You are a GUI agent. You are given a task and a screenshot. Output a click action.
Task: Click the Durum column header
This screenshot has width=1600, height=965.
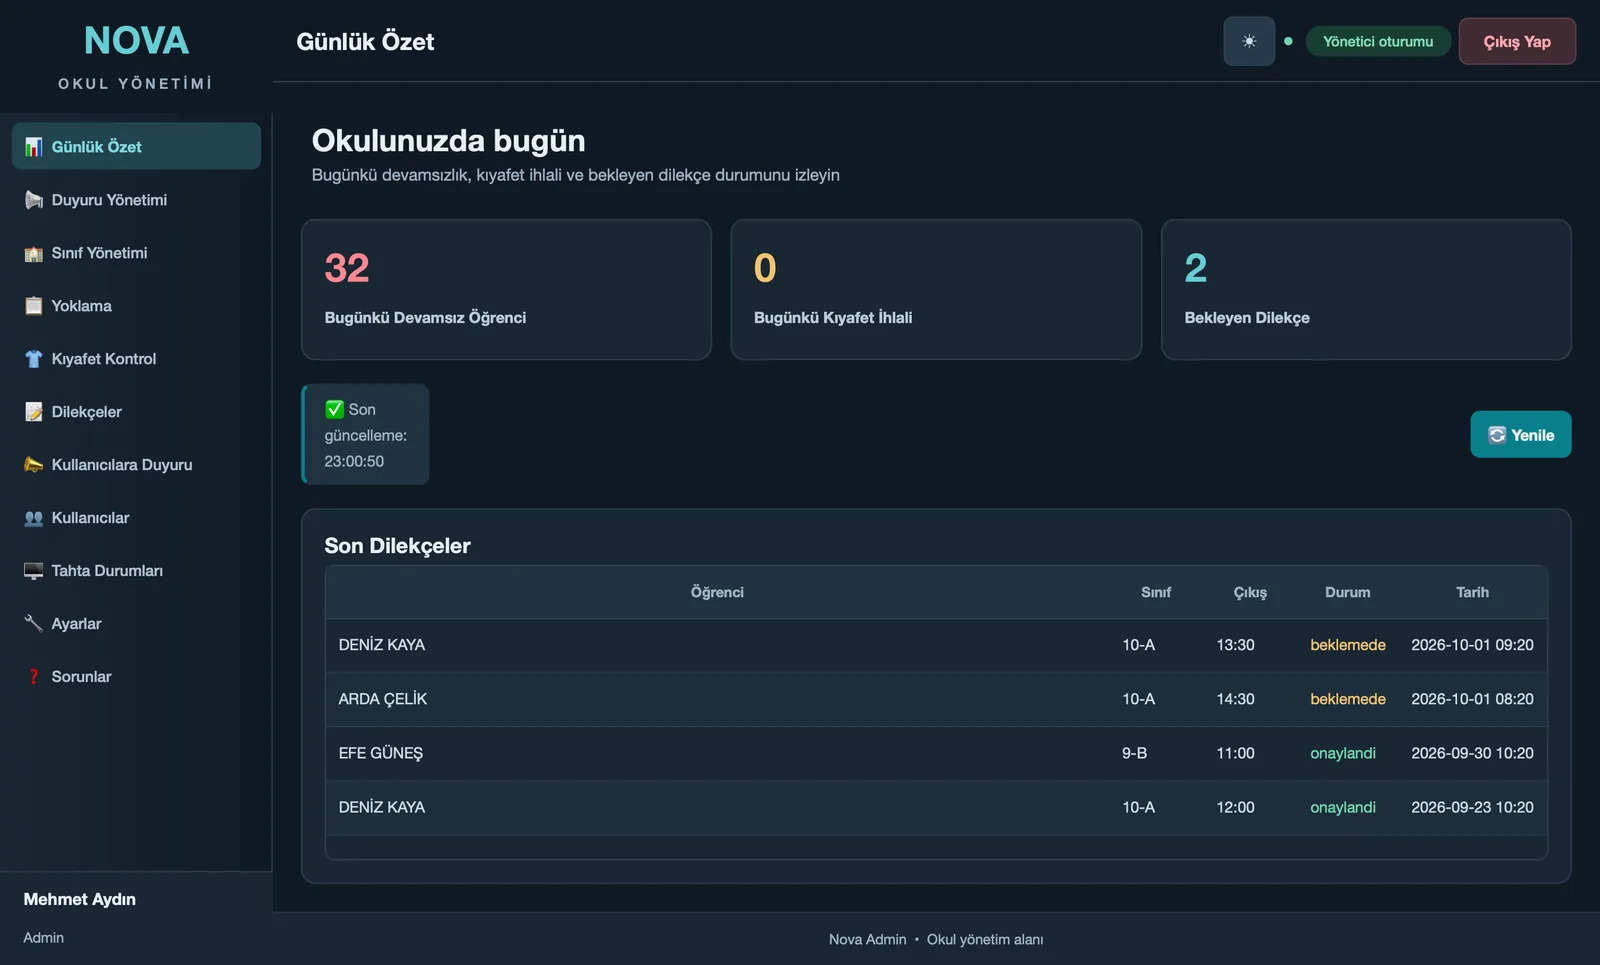pos(1348,592)
